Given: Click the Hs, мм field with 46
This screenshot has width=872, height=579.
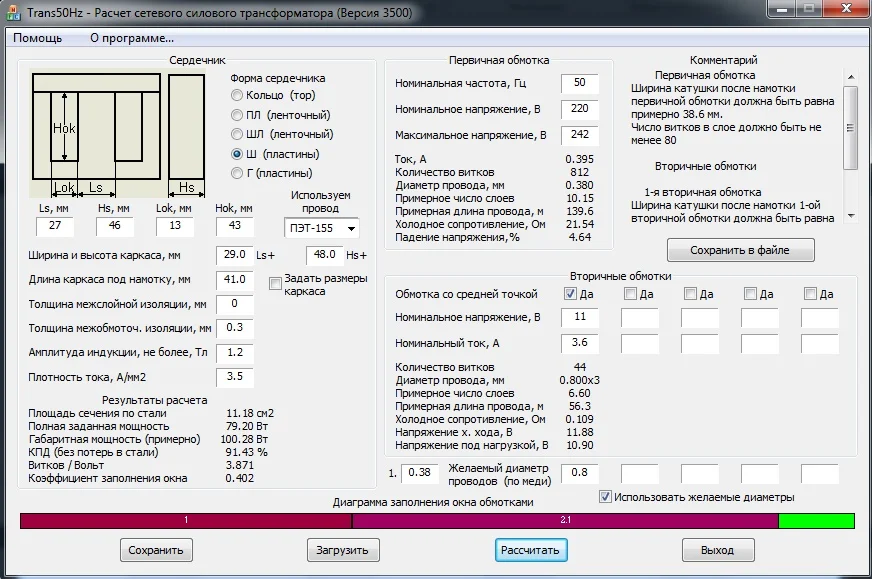Looking at the screenshot, I should [x=114, y=226].
